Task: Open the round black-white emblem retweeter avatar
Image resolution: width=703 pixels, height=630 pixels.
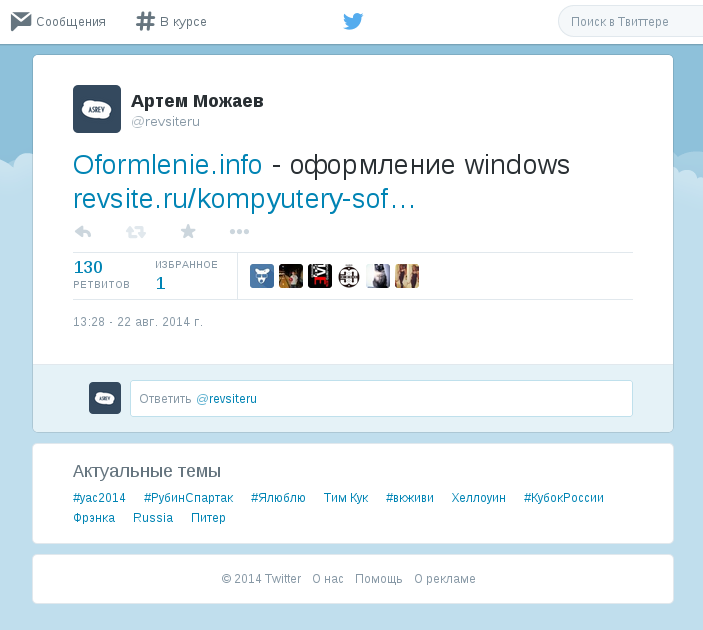Action: [x=349, y=276]
